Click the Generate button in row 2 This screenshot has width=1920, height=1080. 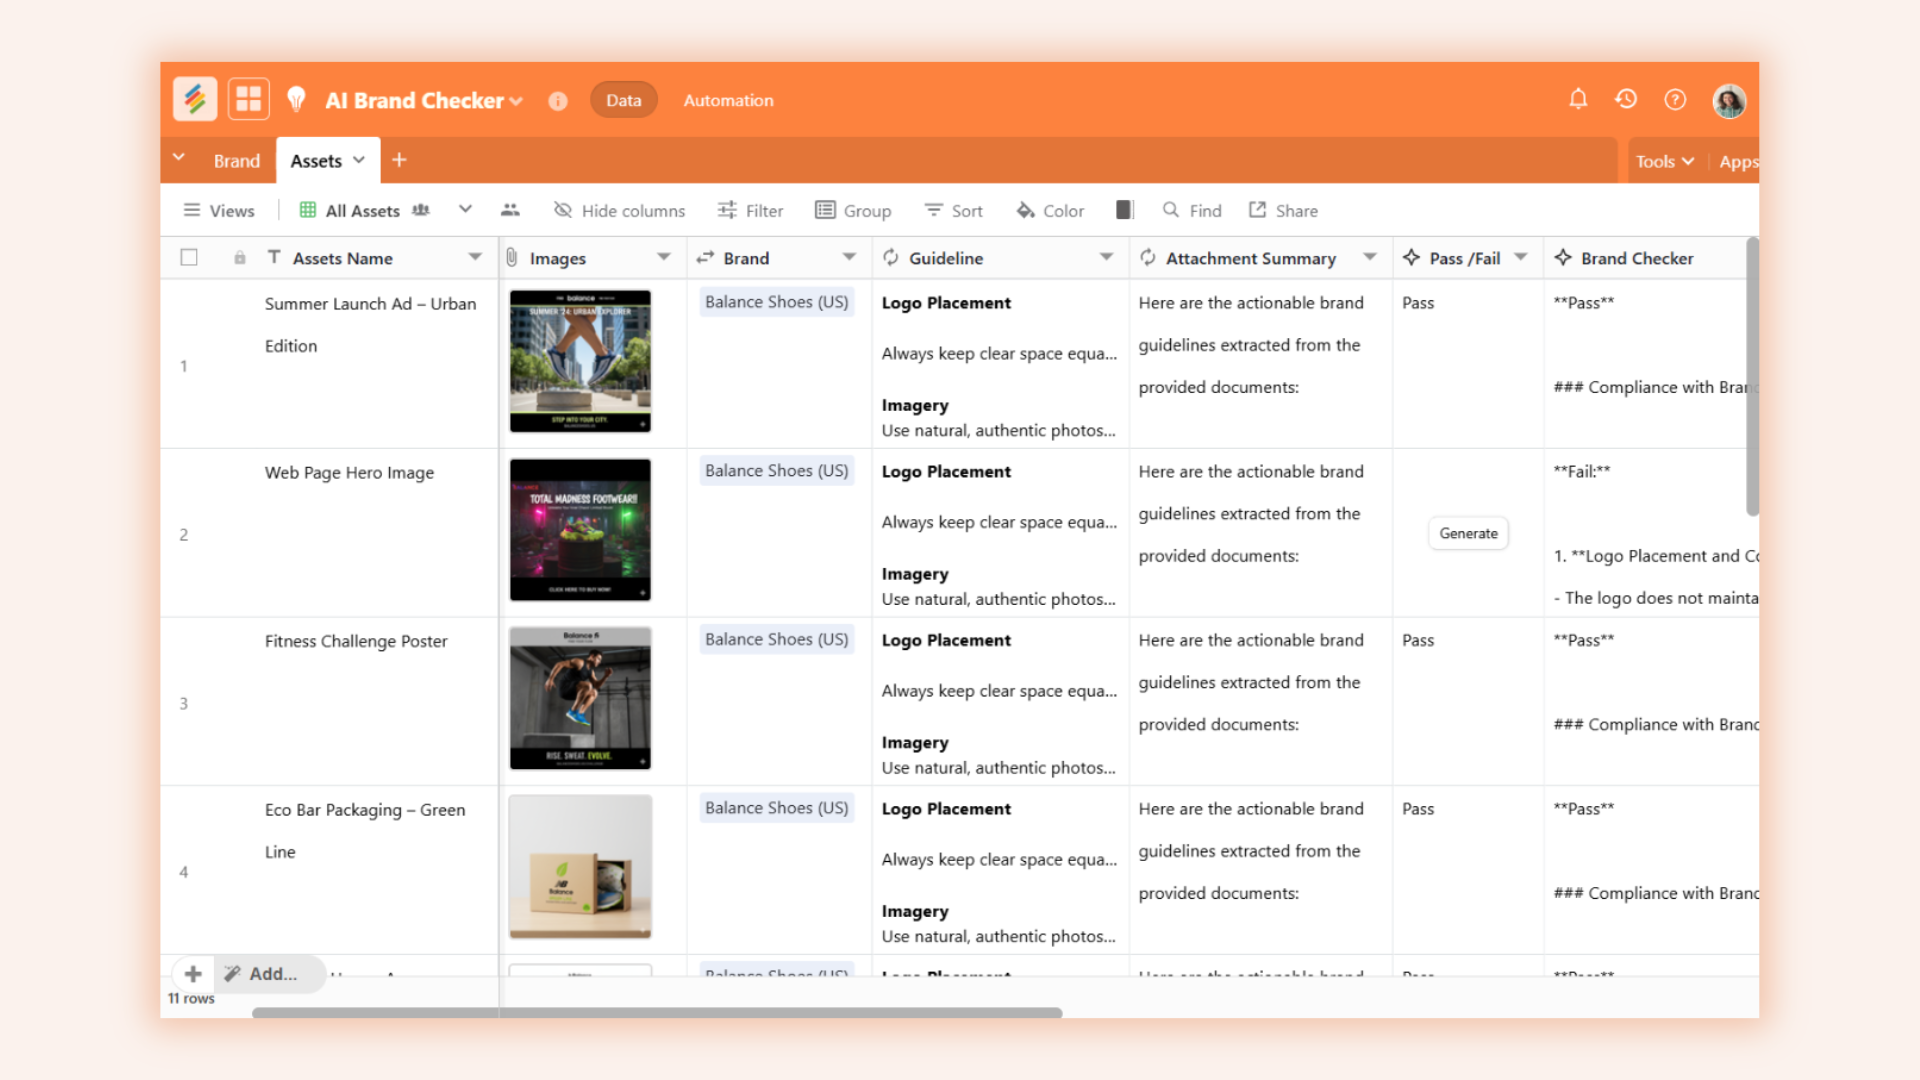point(1468,533)
